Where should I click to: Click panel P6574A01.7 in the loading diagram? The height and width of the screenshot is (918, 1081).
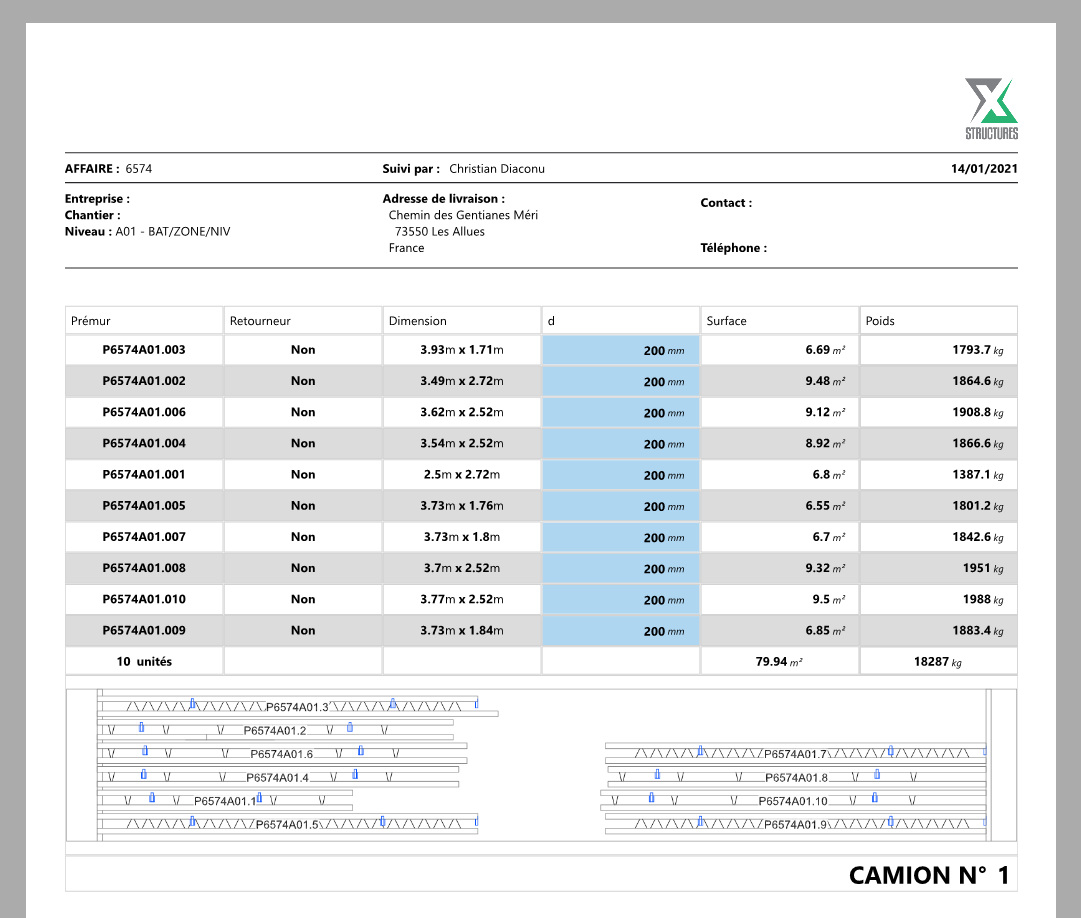point(795,754)
